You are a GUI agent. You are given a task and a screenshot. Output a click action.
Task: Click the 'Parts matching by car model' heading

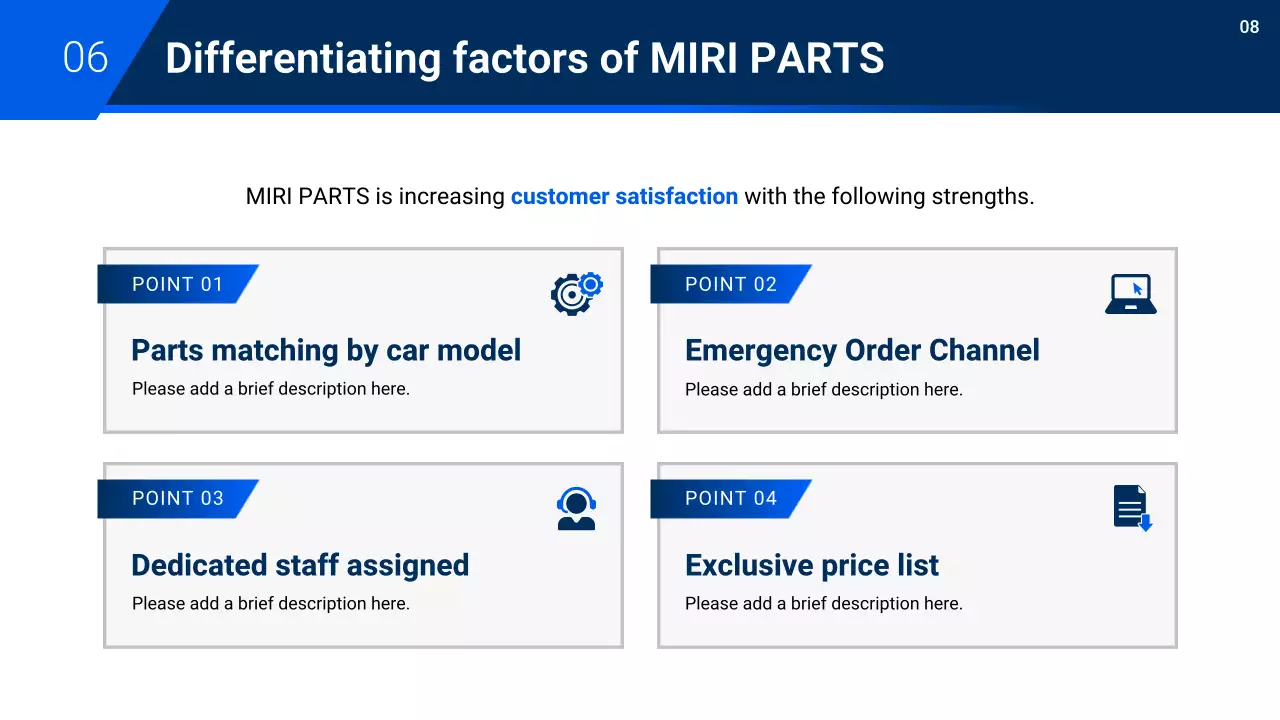coord(326,350)
